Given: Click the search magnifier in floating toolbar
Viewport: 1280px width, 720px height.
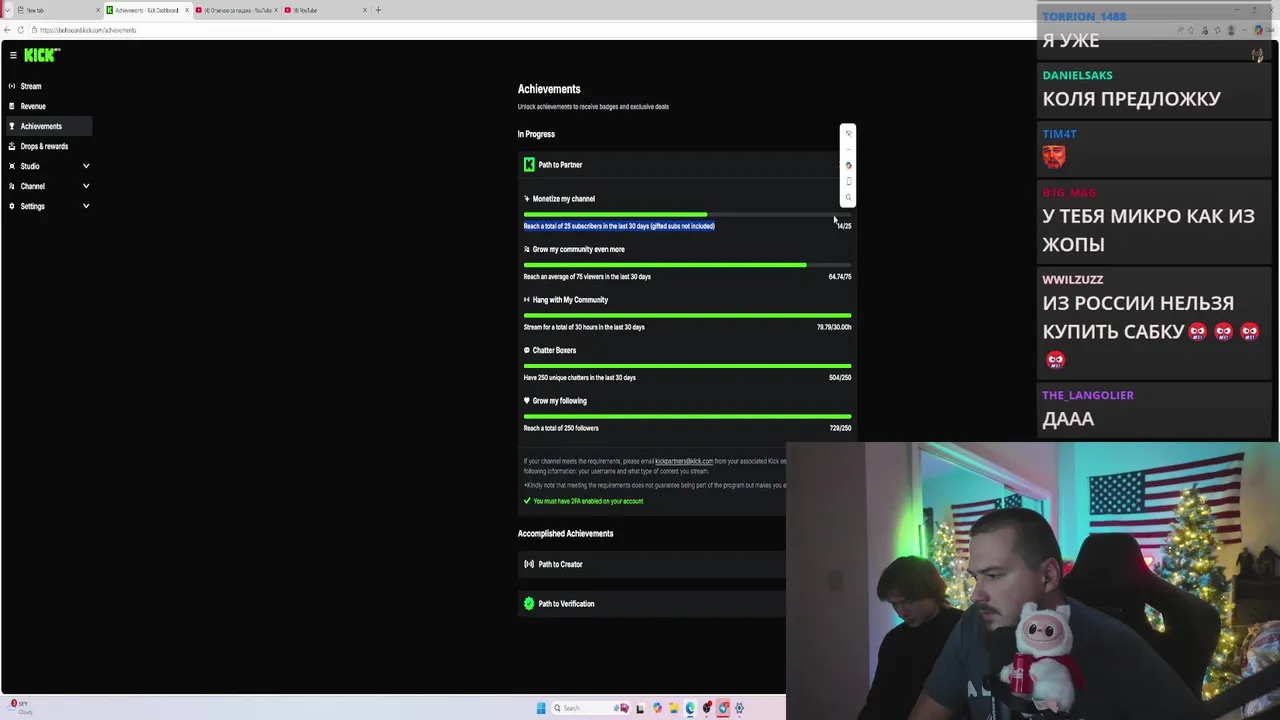Looking at the screenshot, I should 848,197.
